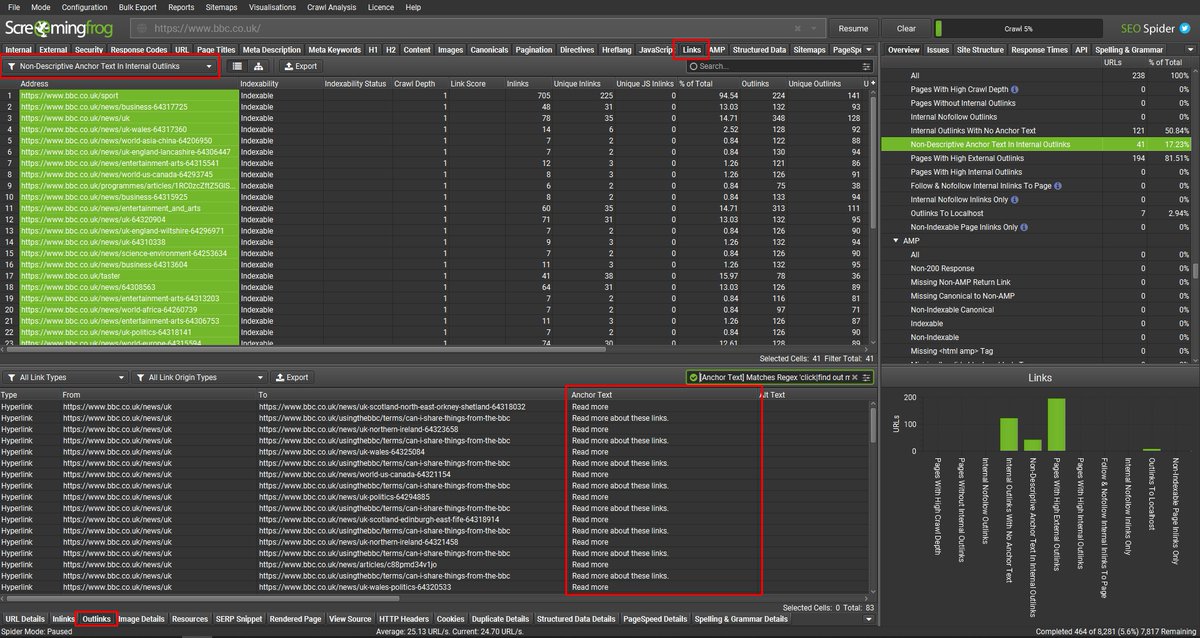
Task: Click info icon next to Pages With High Crawl Depth
Action: pyautogui.click(x=1014, y=89)
